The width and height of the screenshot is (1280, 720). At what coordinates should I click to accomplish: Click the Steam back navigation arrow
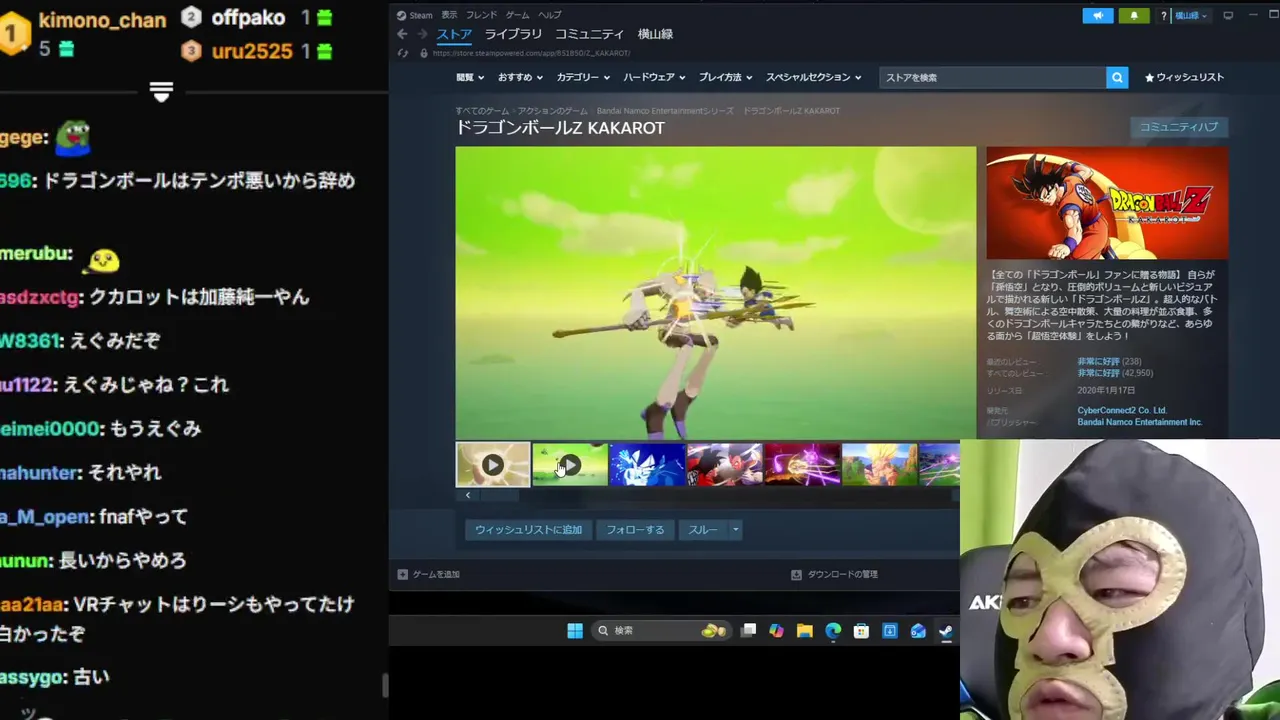(x=402, y=34)
